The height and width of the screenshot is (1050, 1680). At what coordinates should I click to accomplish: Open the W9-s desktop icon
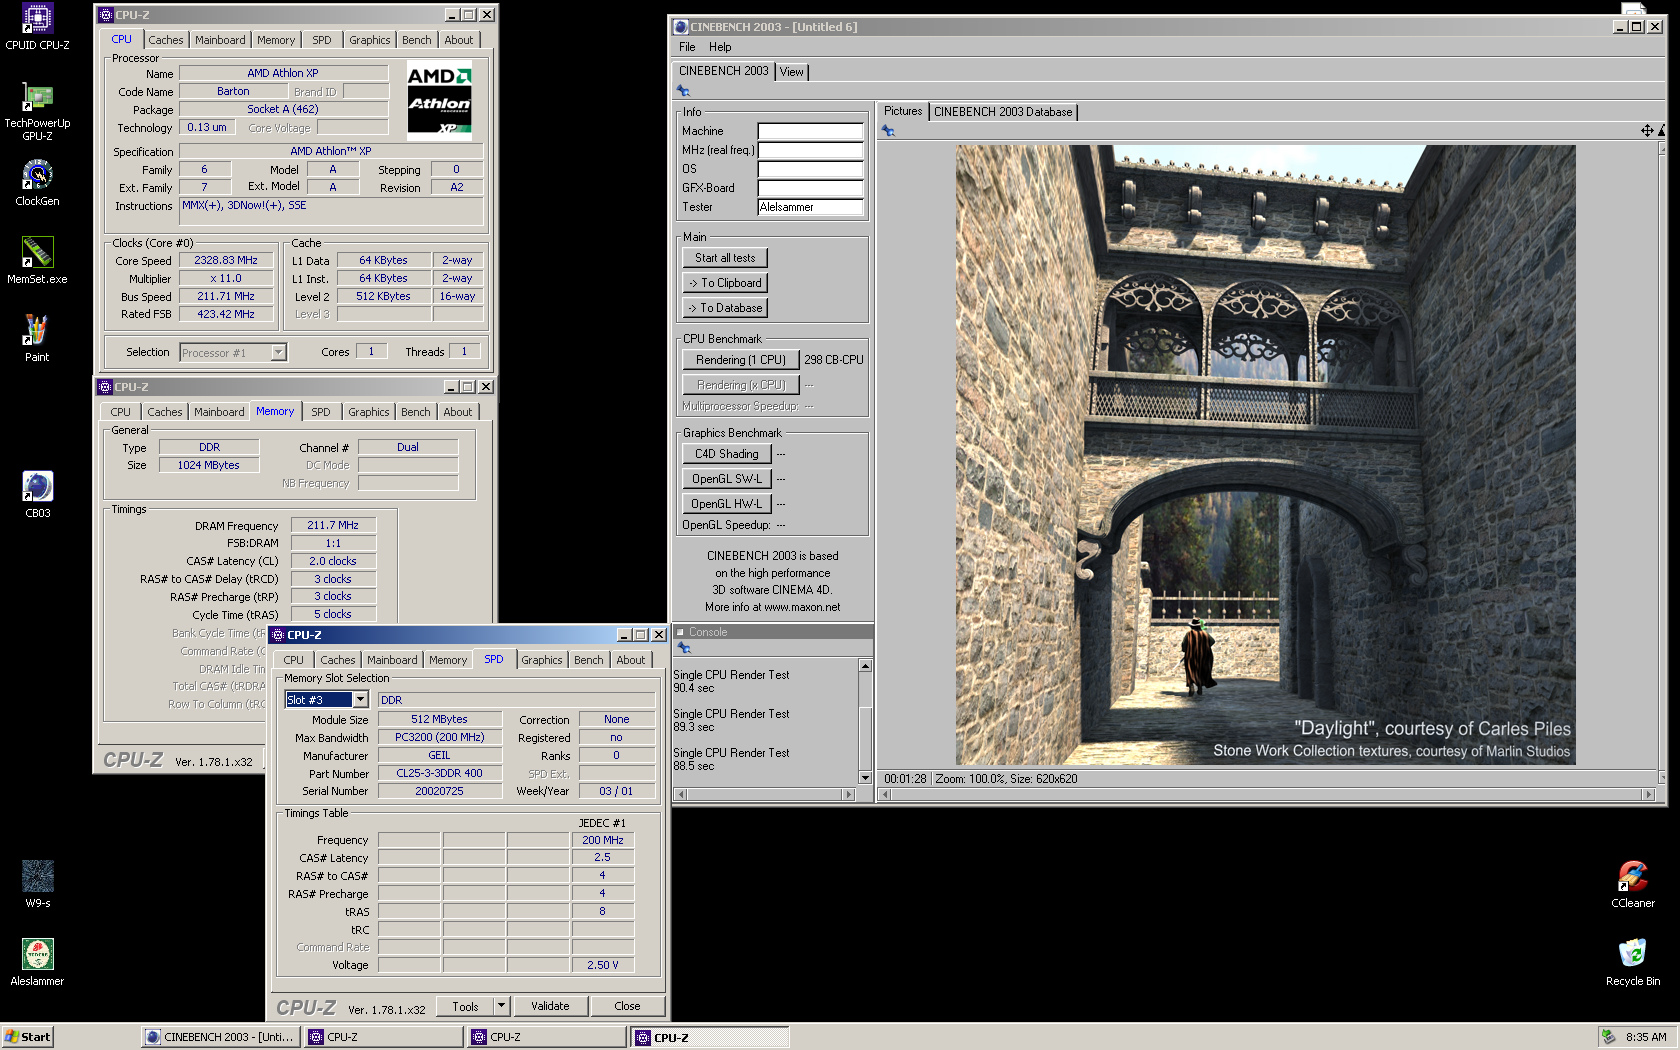pyautogui.click(x=37, y=884)
